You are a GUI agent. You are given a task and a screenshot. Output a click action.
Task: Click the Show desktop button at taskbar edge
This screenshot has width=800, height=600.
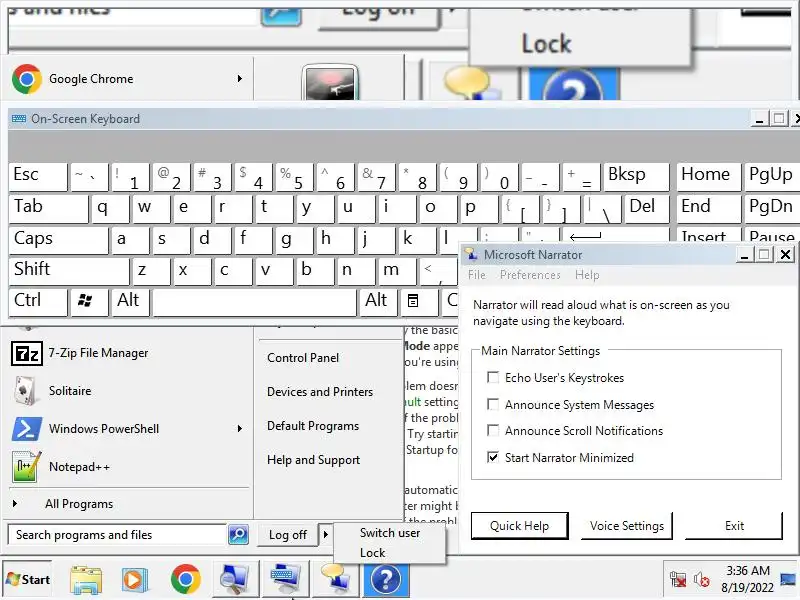point(788,579)
